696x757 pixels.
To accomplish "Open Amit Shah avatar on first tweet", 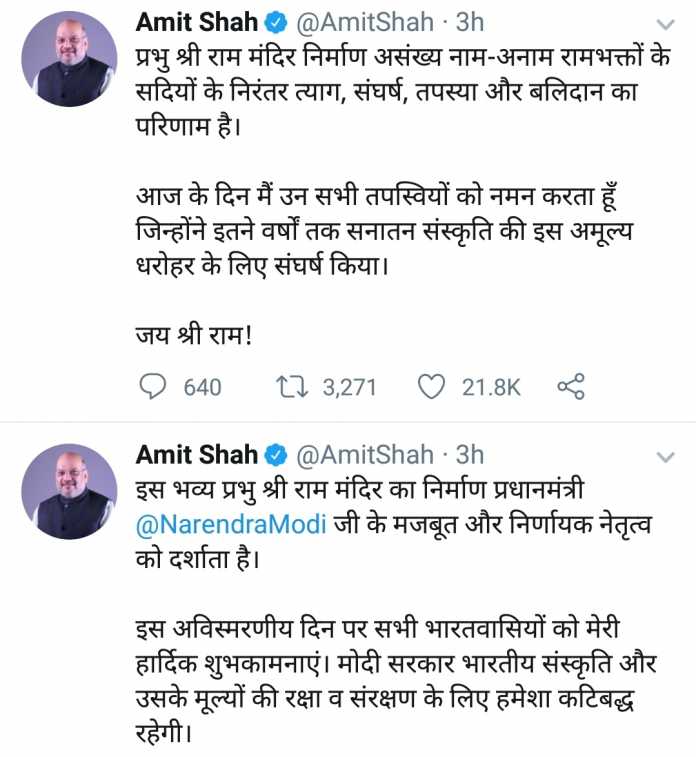I will [70, 59].
